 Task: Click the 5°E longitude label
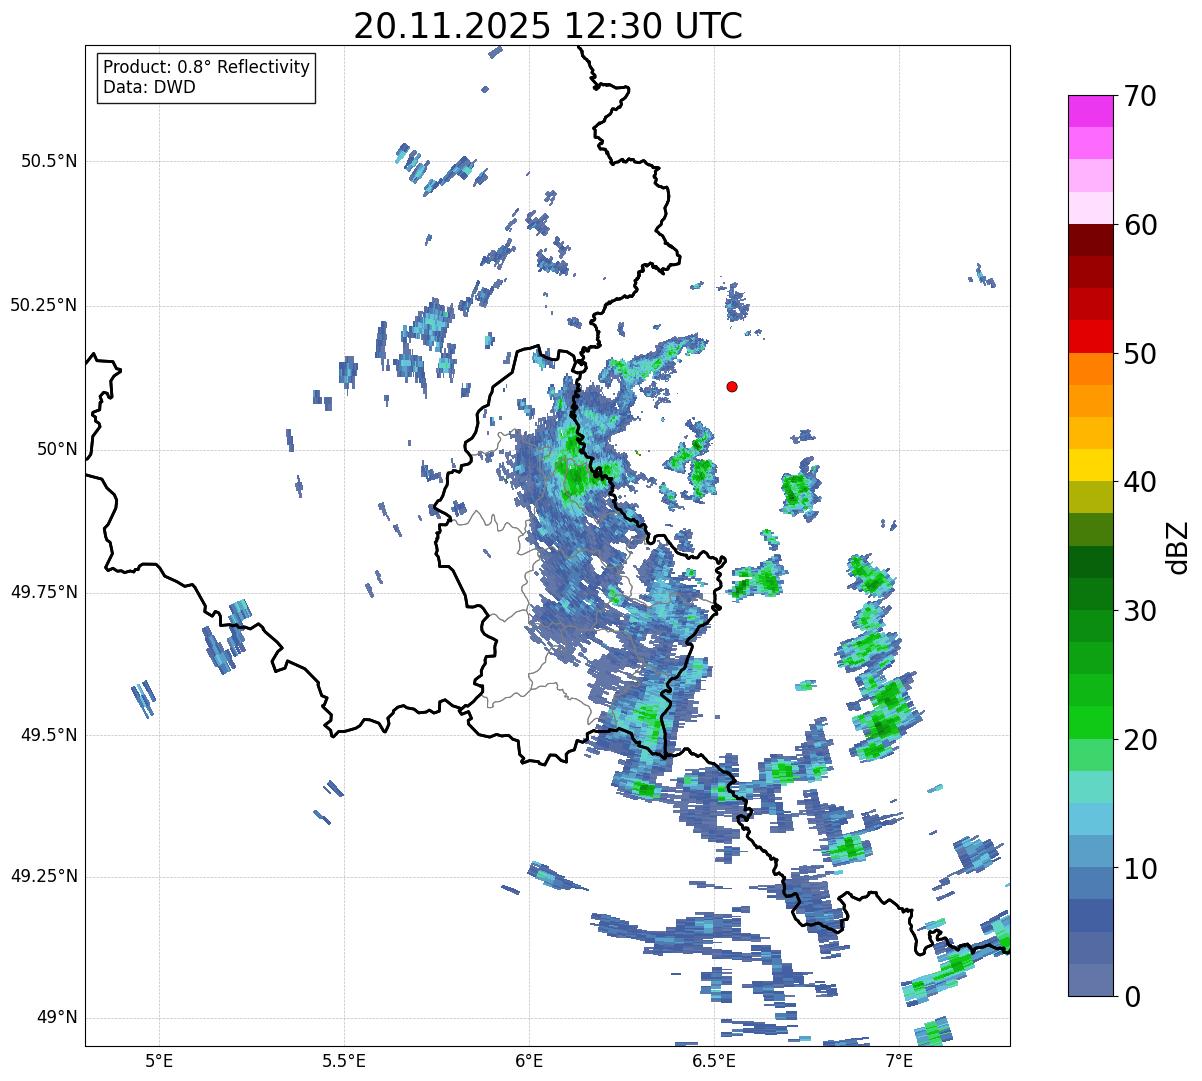[159, 1060]
